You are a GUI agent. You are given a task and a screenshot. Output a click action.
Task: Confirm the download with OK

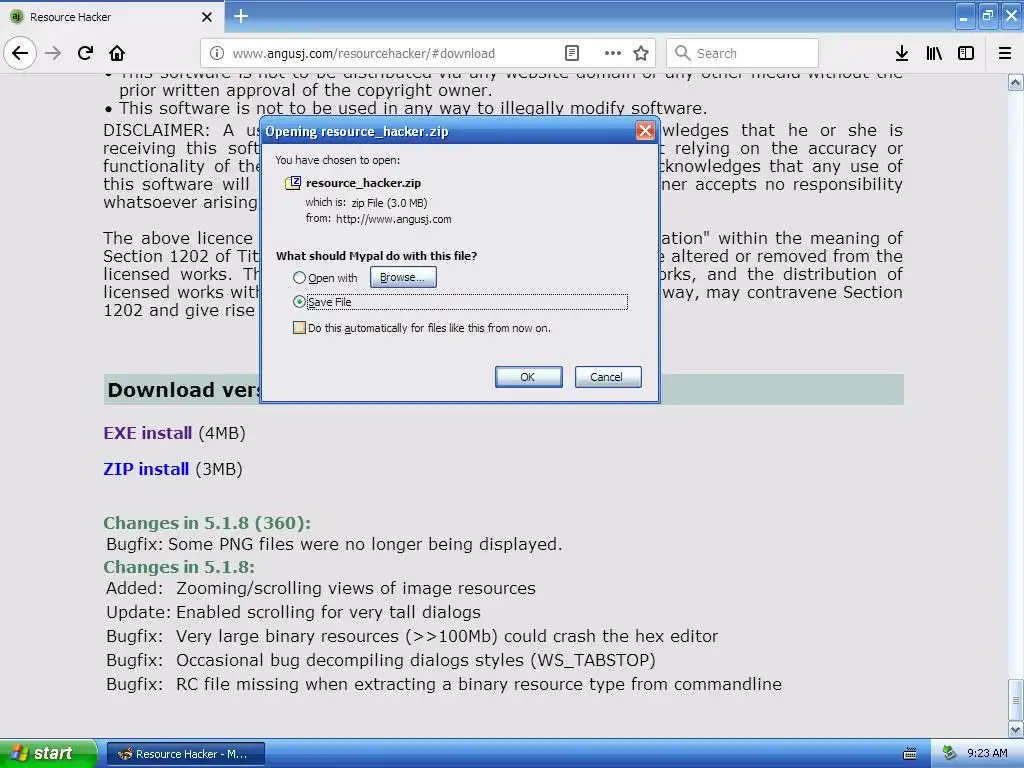528,377
